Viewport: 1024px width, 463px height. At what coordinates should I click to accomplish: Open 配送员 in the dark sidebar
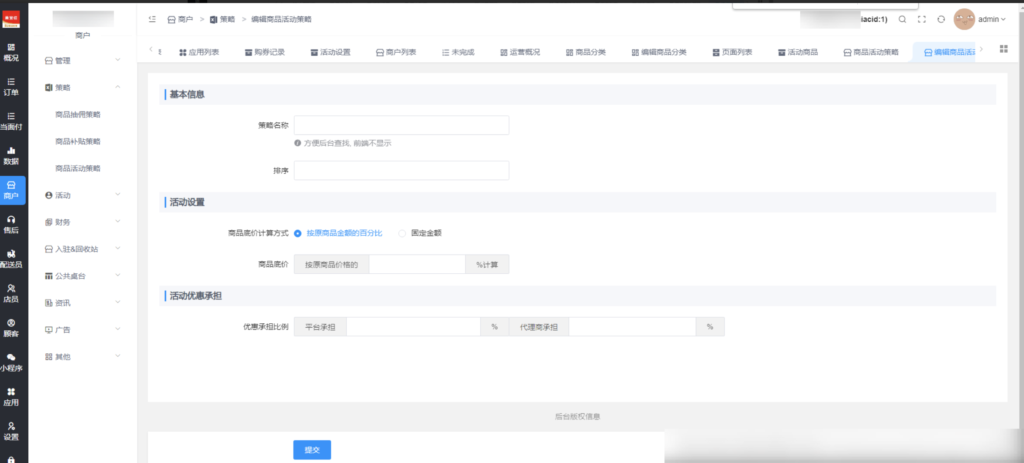point(11,259)
